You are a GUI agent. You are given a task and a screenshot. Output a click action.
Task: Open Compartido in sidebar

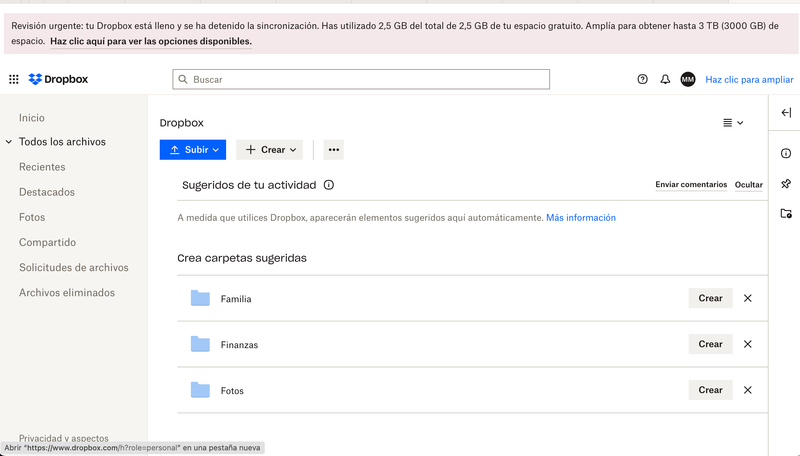[47, 242]
